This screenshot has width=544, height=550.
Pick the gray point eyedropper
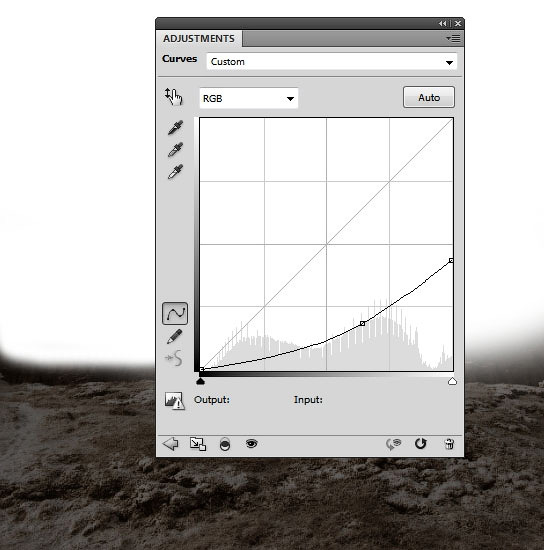click(x=175, y=149)
